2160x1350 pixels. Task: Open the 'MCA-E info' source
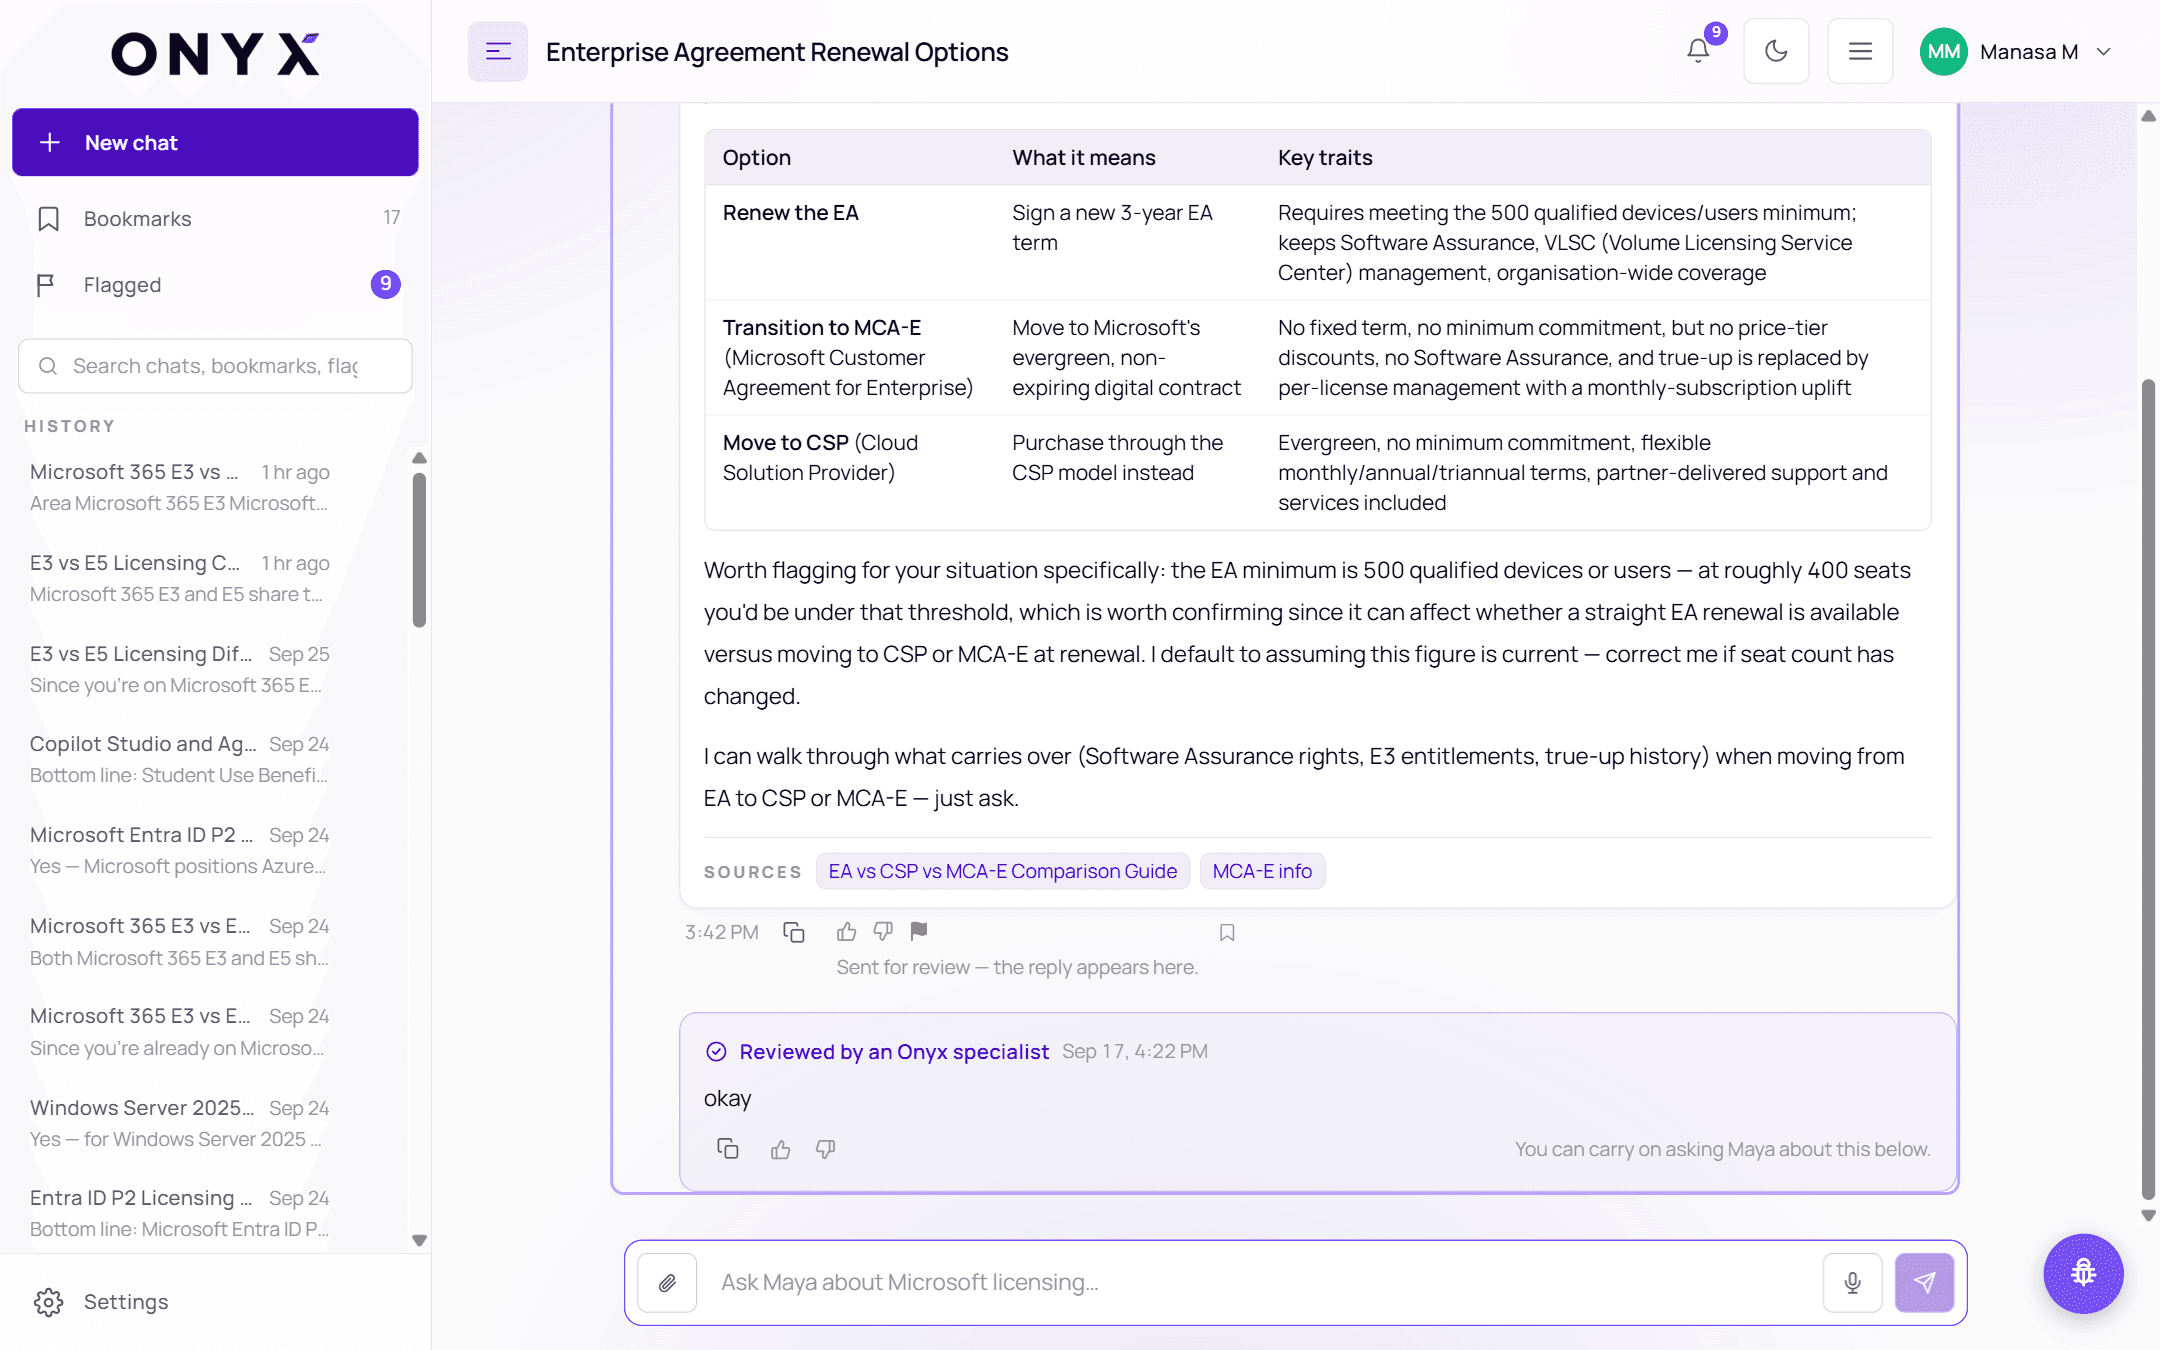(x=1262, y=871)
